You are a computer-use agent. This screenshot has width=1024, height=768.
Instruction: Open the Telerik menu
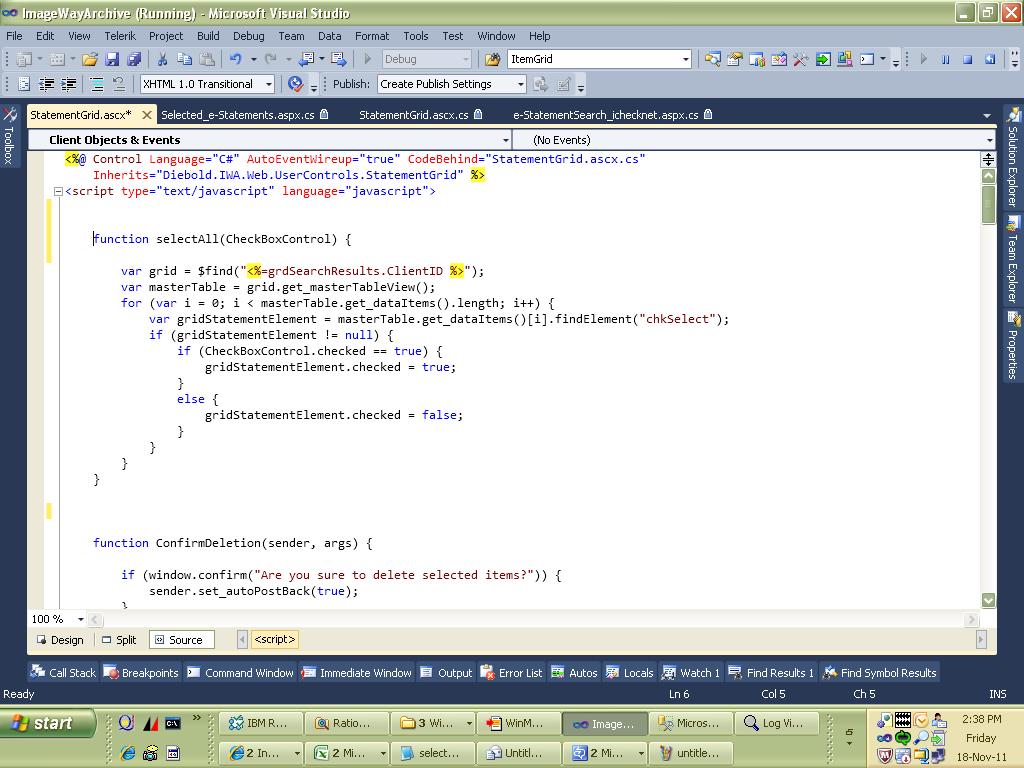120,36
